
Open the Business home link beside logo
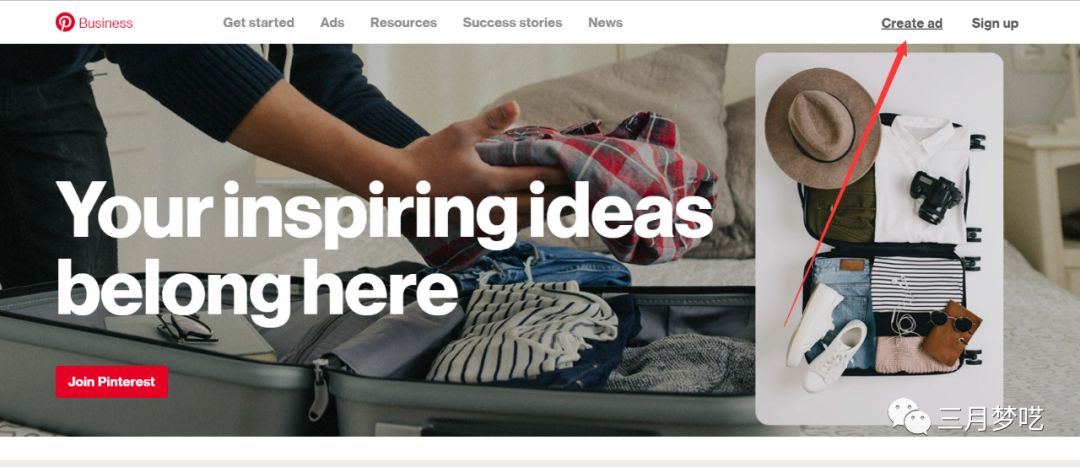tap(105, 23)
